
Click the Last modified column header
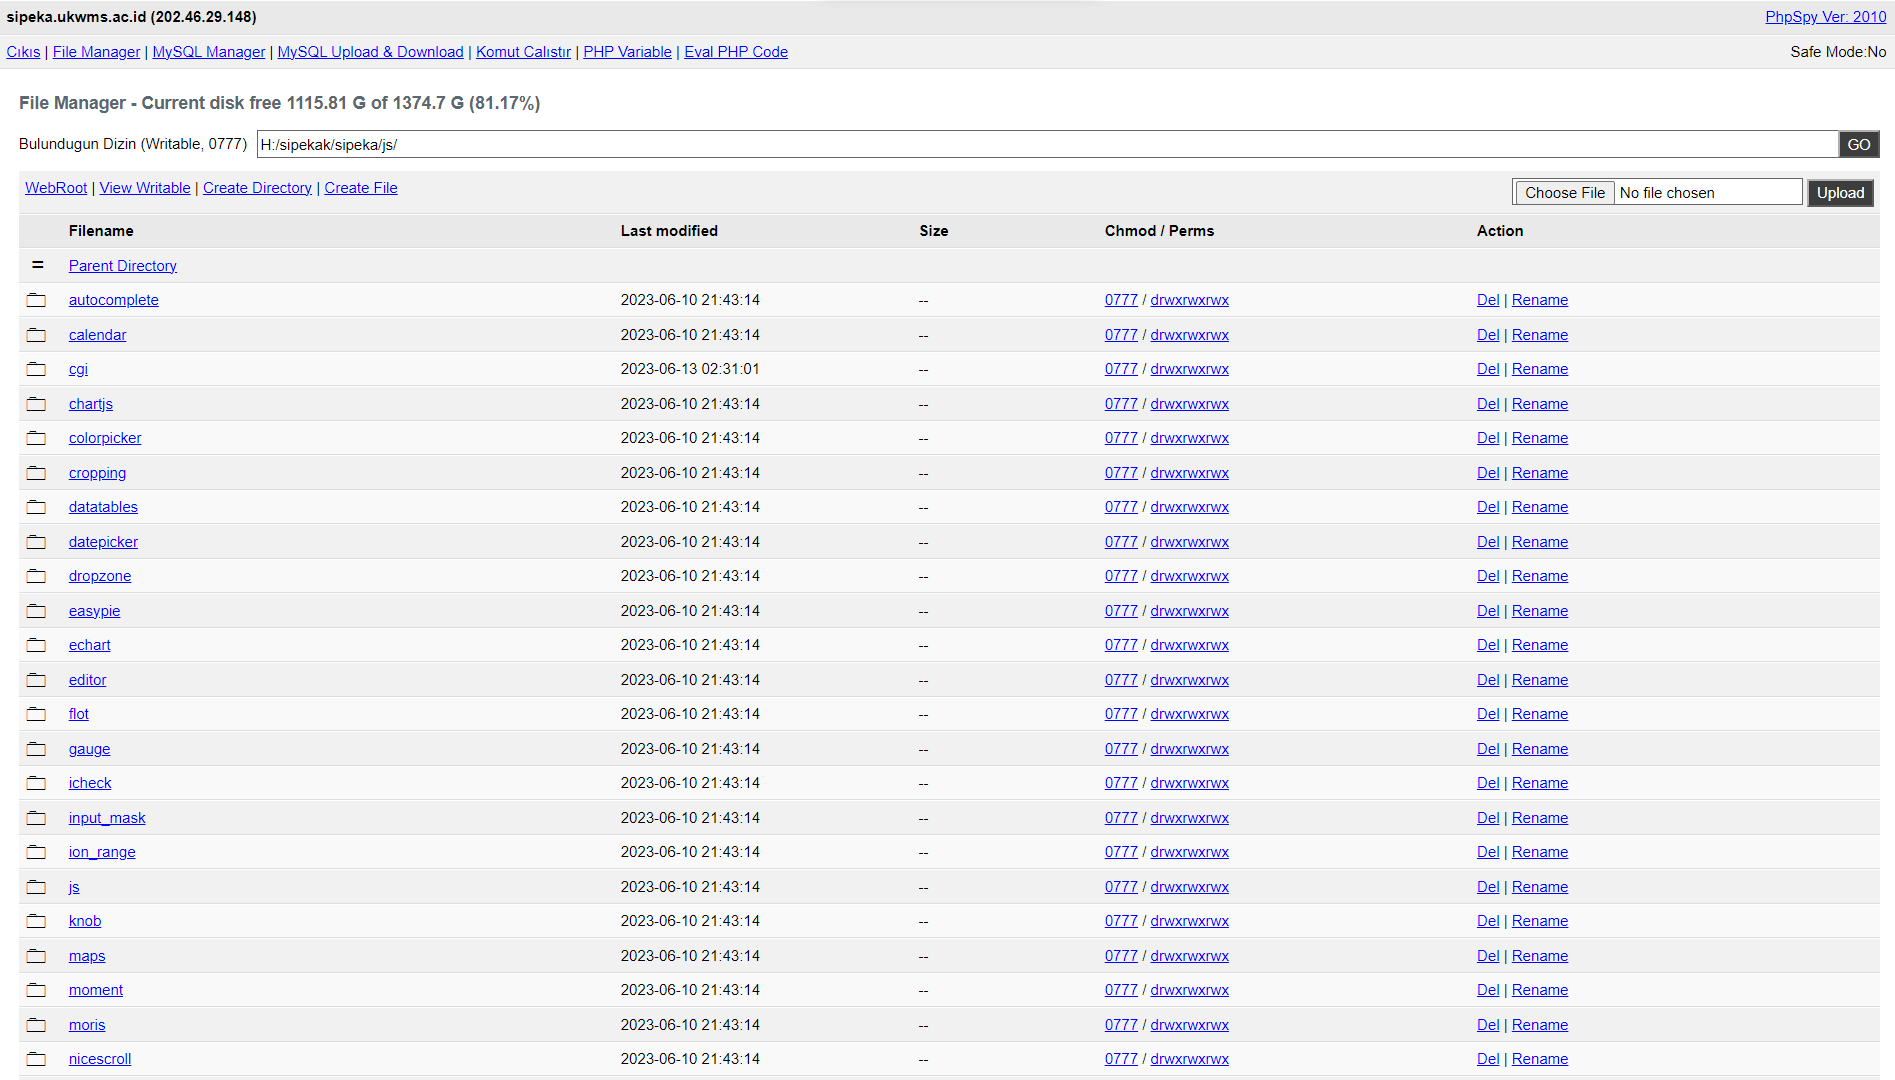tap(669, 231)
